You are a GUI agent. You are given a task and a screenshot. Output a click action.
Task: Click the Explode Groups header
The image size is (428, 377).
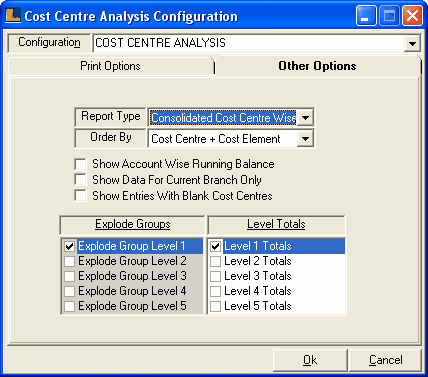pyautogui.click(x=132, y=224)
